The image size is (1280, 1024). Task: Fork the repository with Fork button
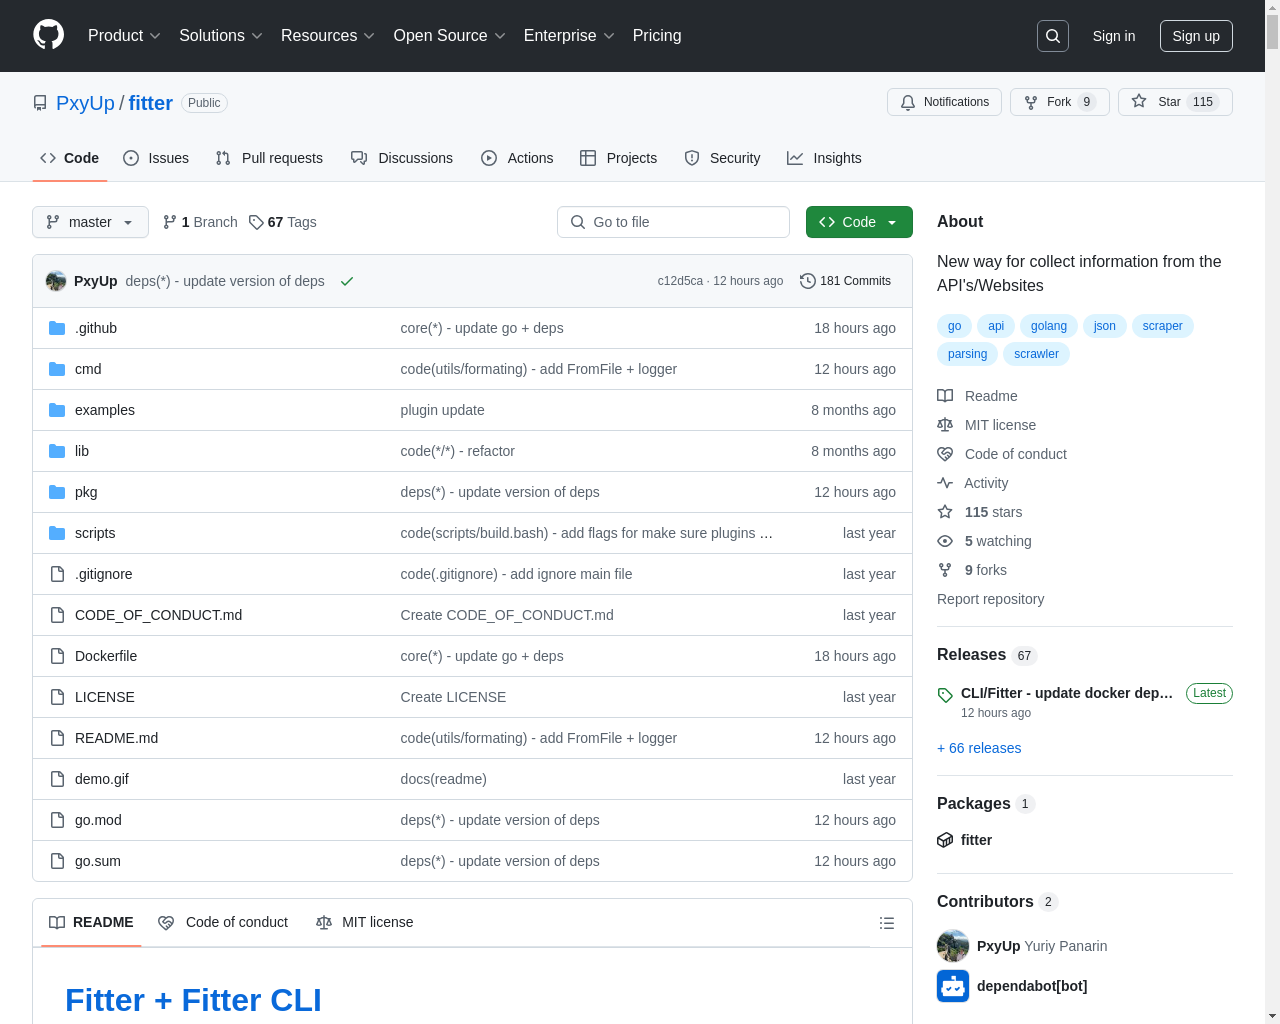1059,102
